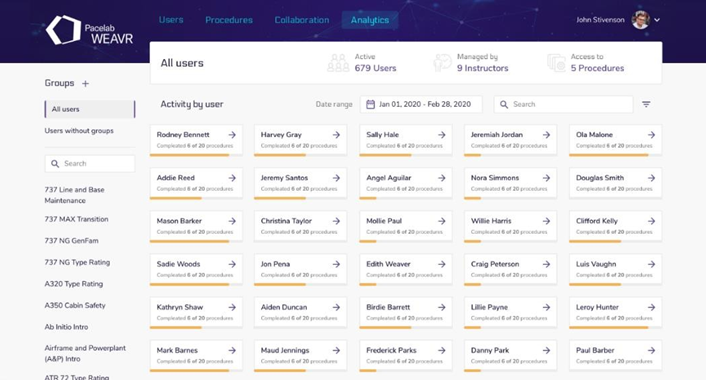The height and width of the screenshot is (380, 706).
Task: Click the 5 Procedures stat
Action: coord(597,68)
